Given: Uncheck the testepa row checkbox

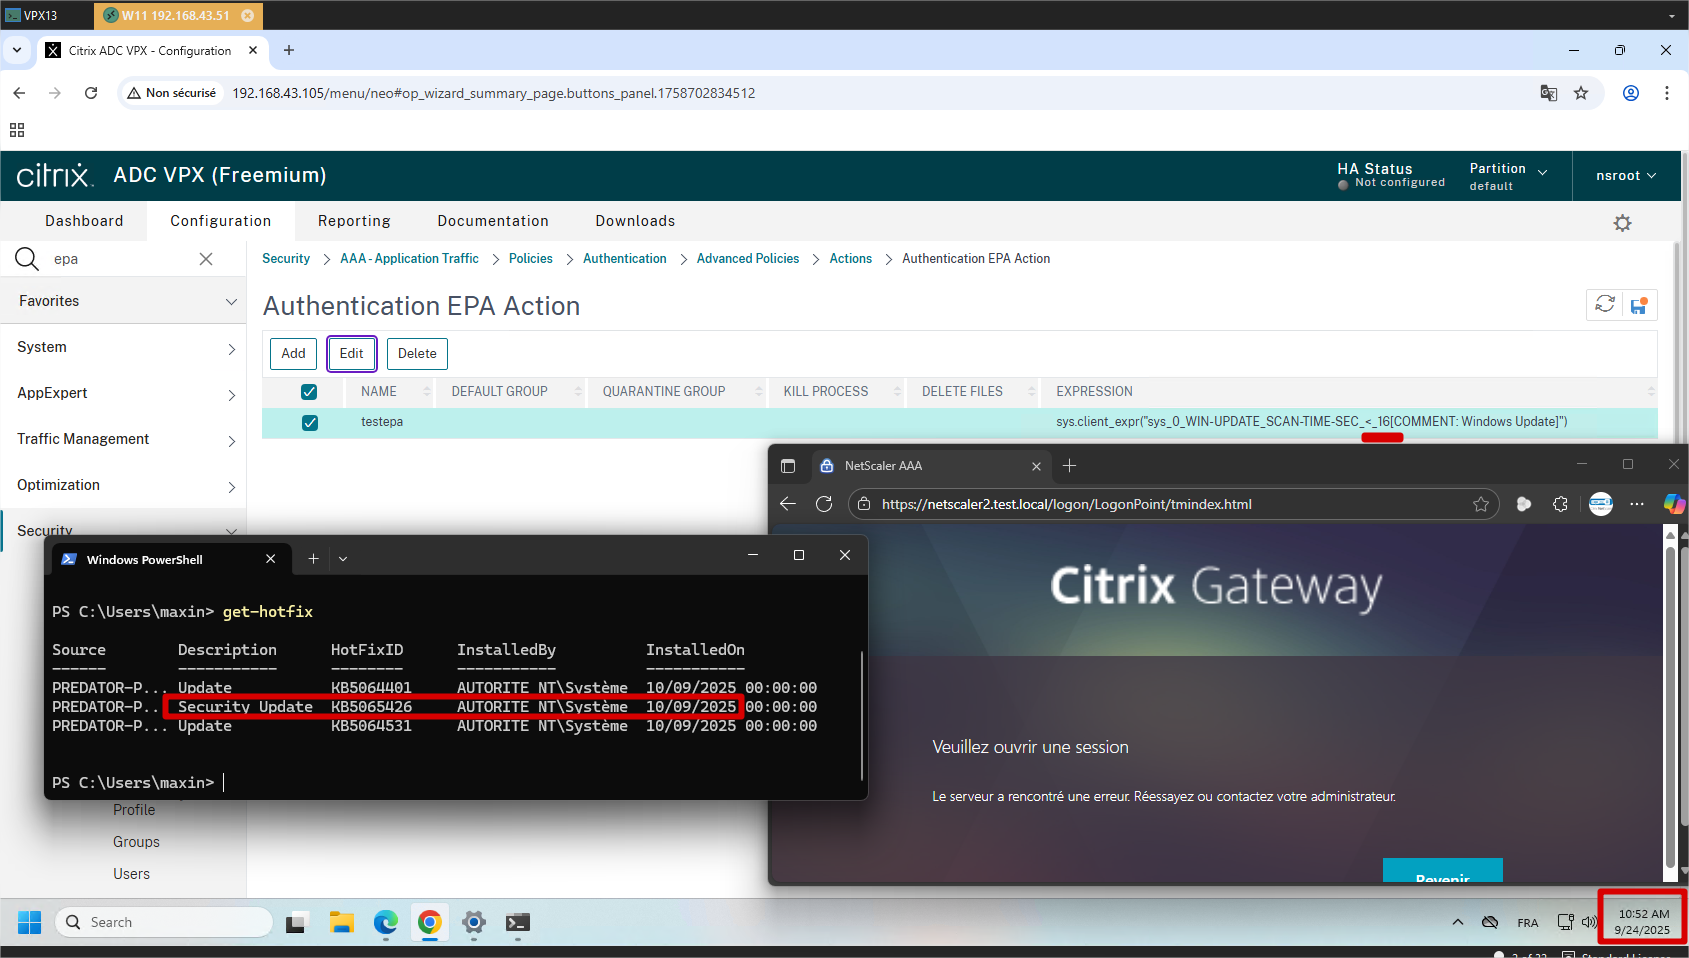Looking at the screenshot, I should coord(310,422).
